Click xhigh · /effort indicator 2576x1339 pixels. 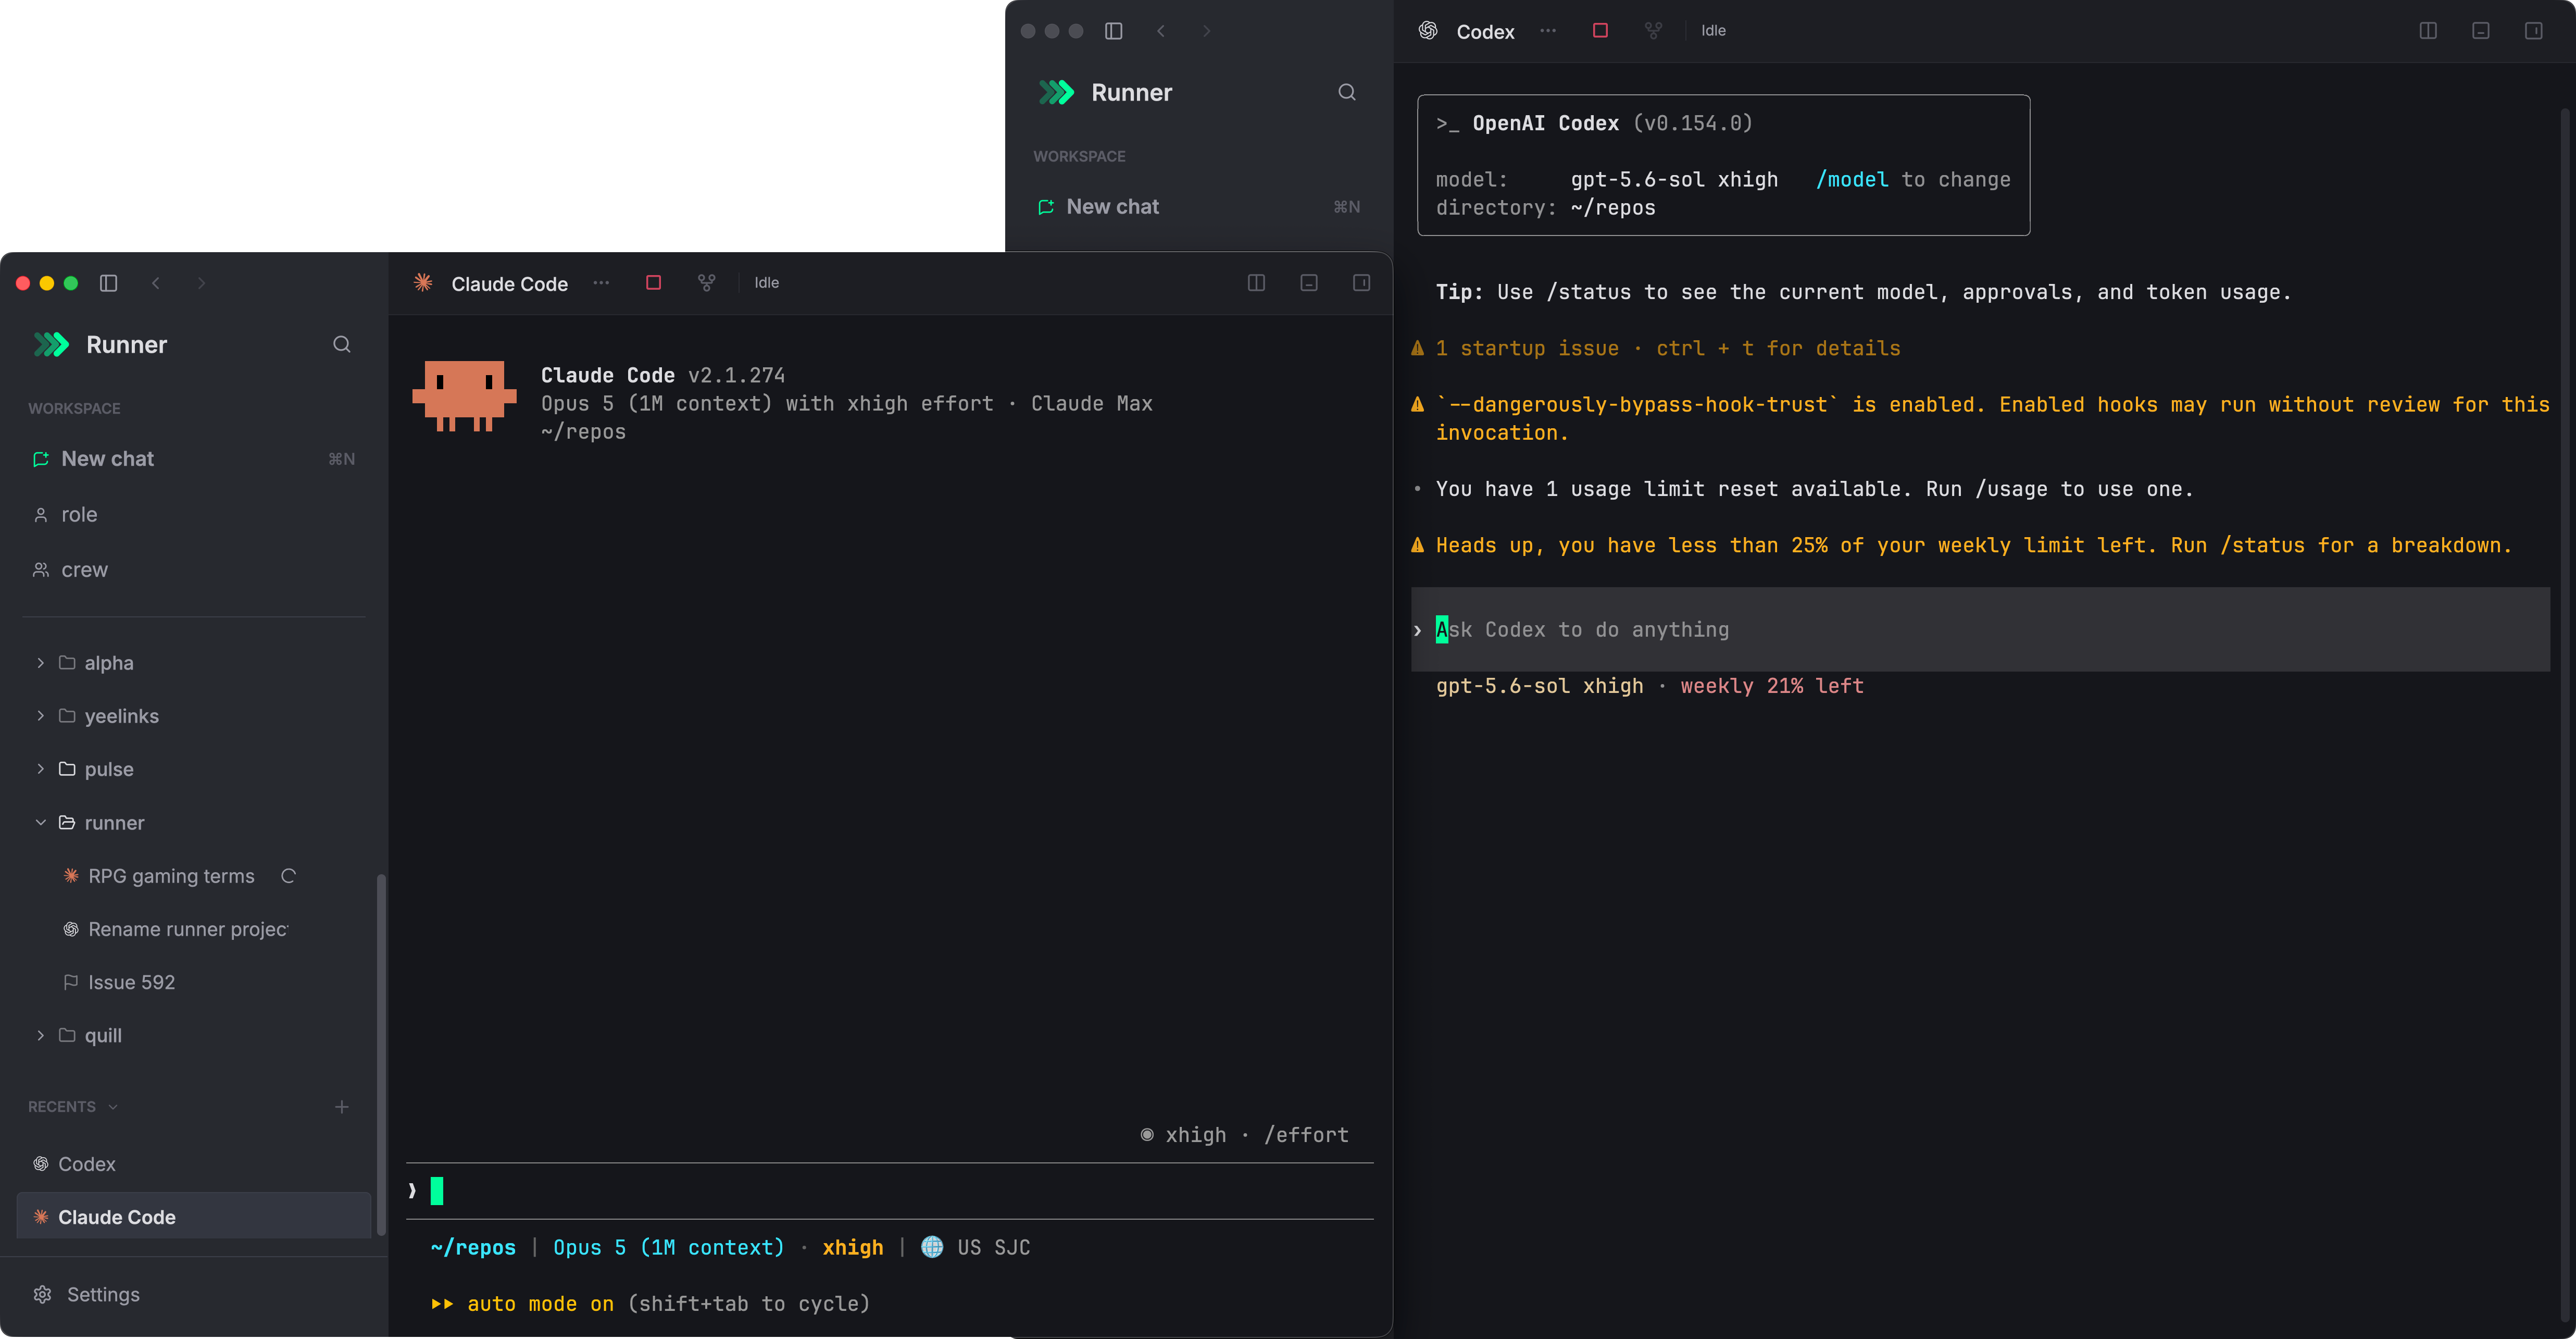click(1245, 1135)
